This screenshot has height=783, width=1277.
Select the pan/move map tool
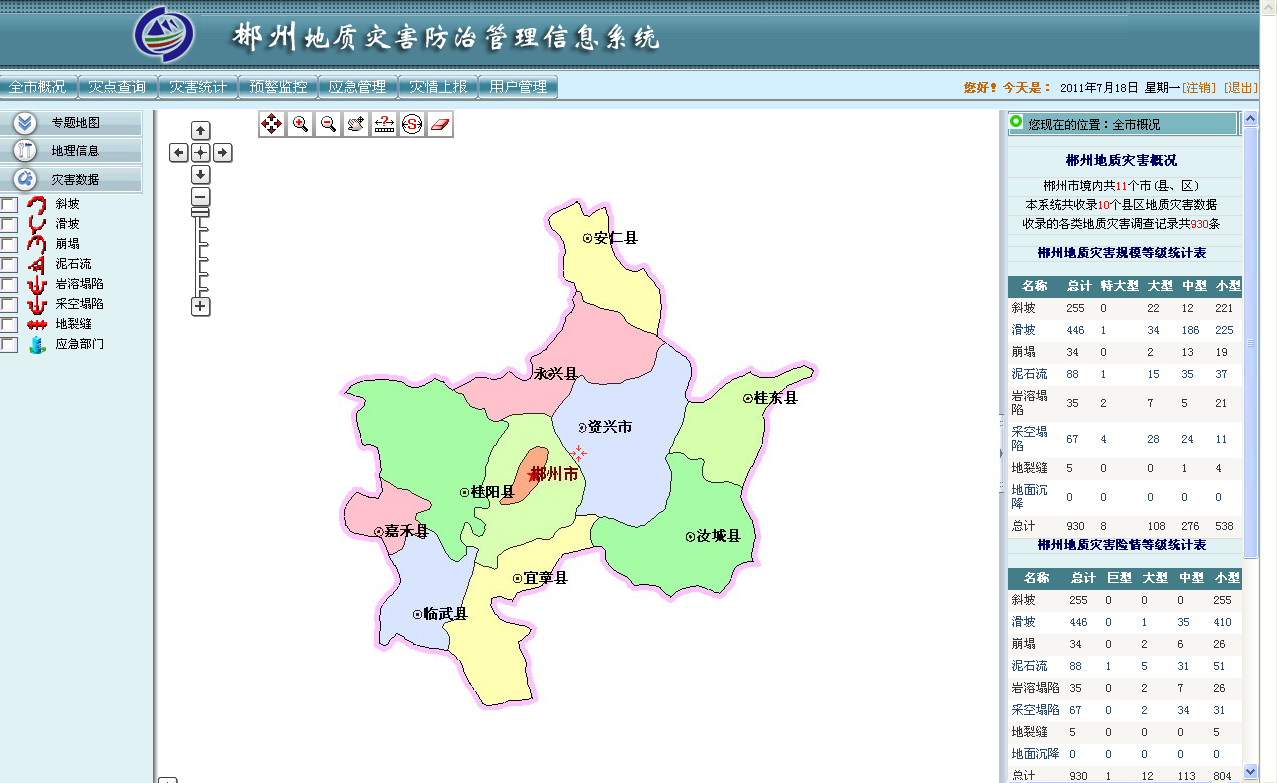coord(271,124)
